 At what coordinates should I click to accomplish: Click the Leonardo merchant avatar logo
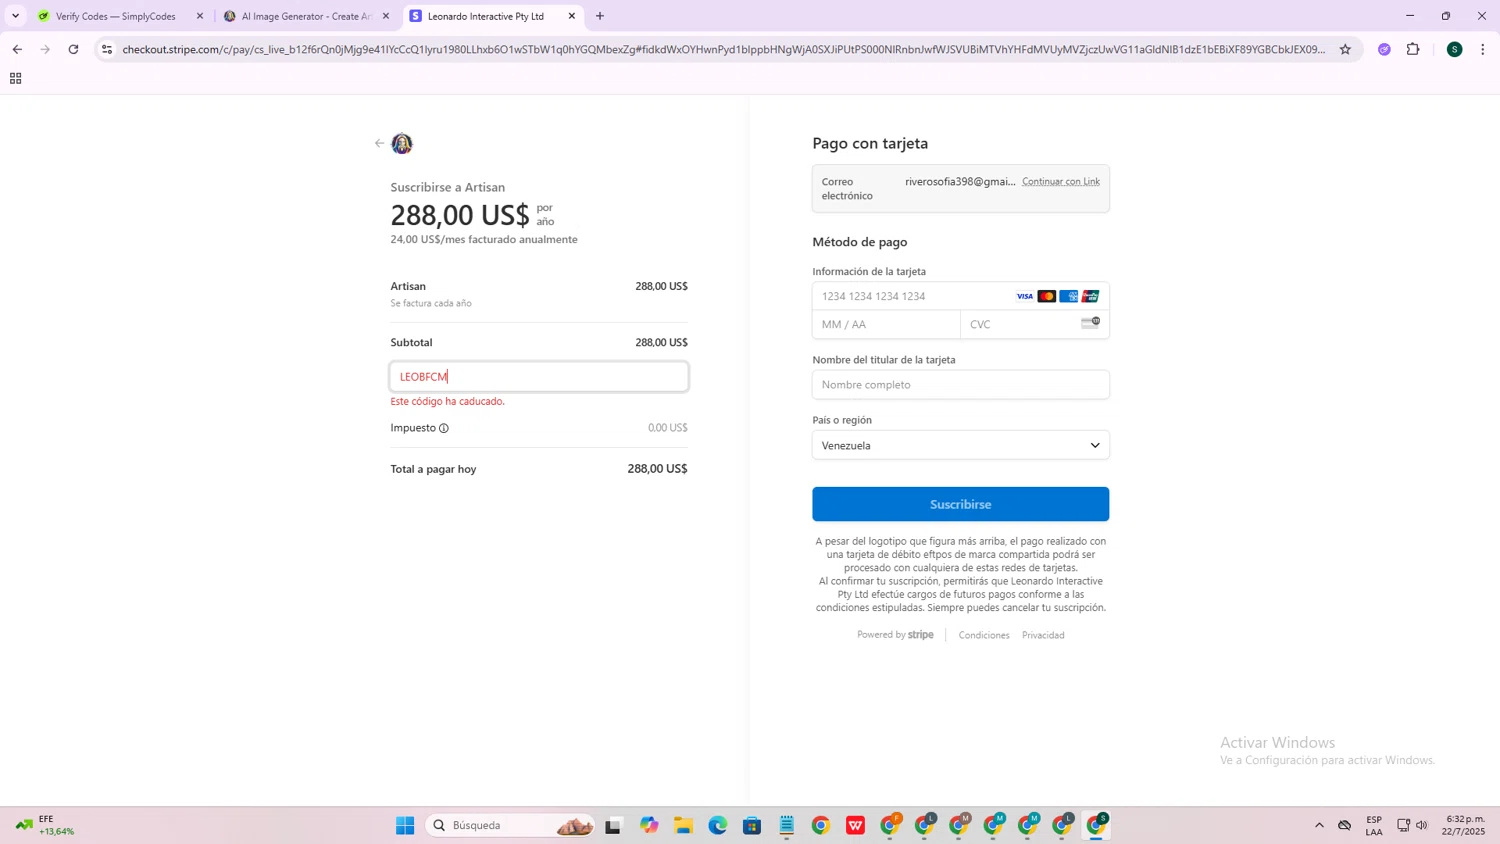402,143
